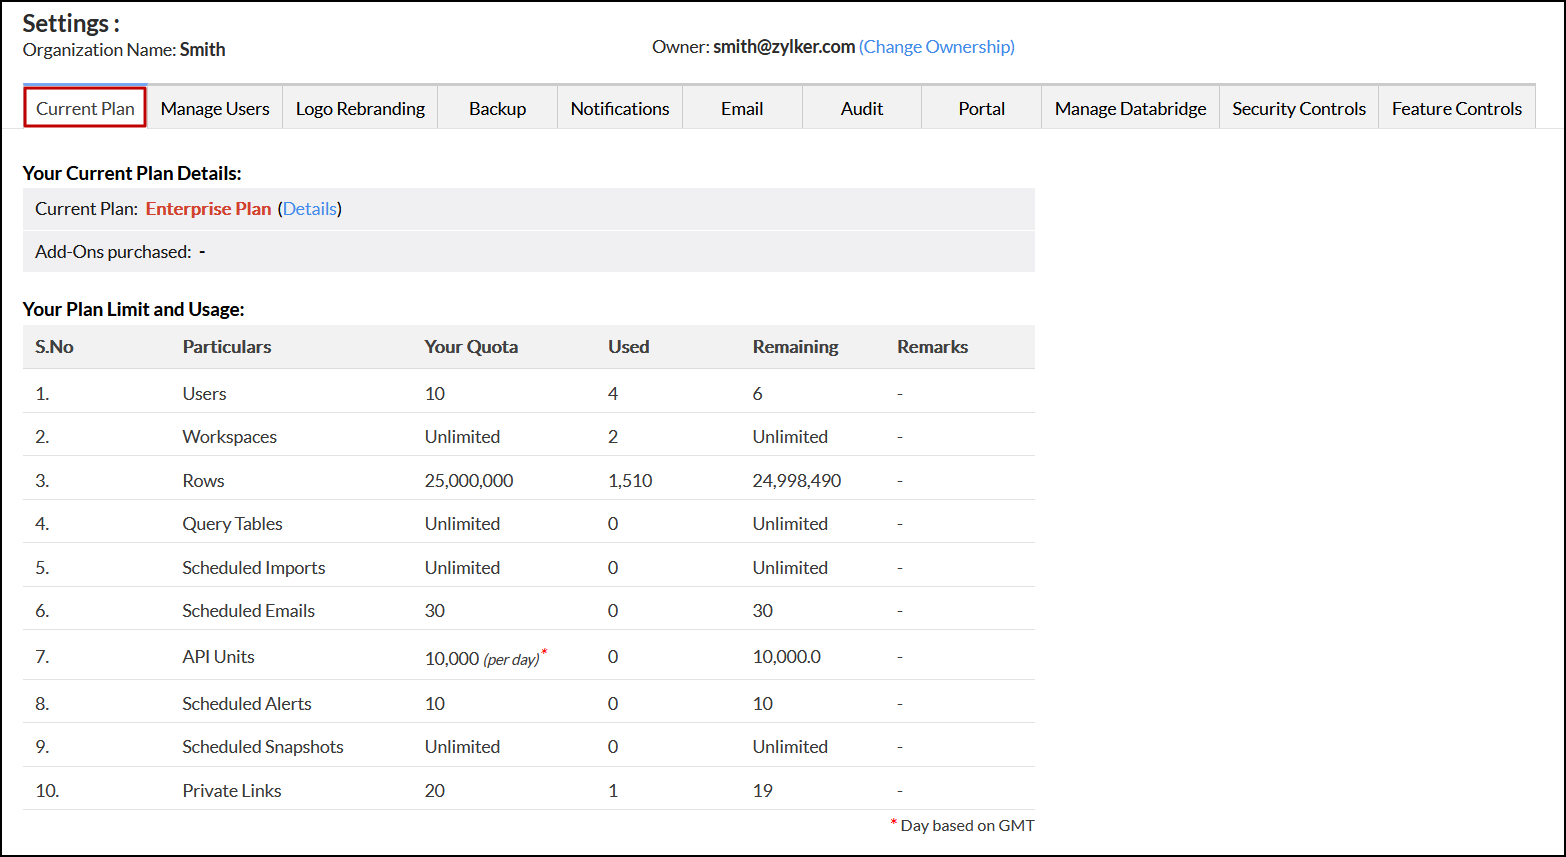The height and width of the screenshot is (857, 1566).
Task: Open the Portal tab
Action: click(981, 108)
